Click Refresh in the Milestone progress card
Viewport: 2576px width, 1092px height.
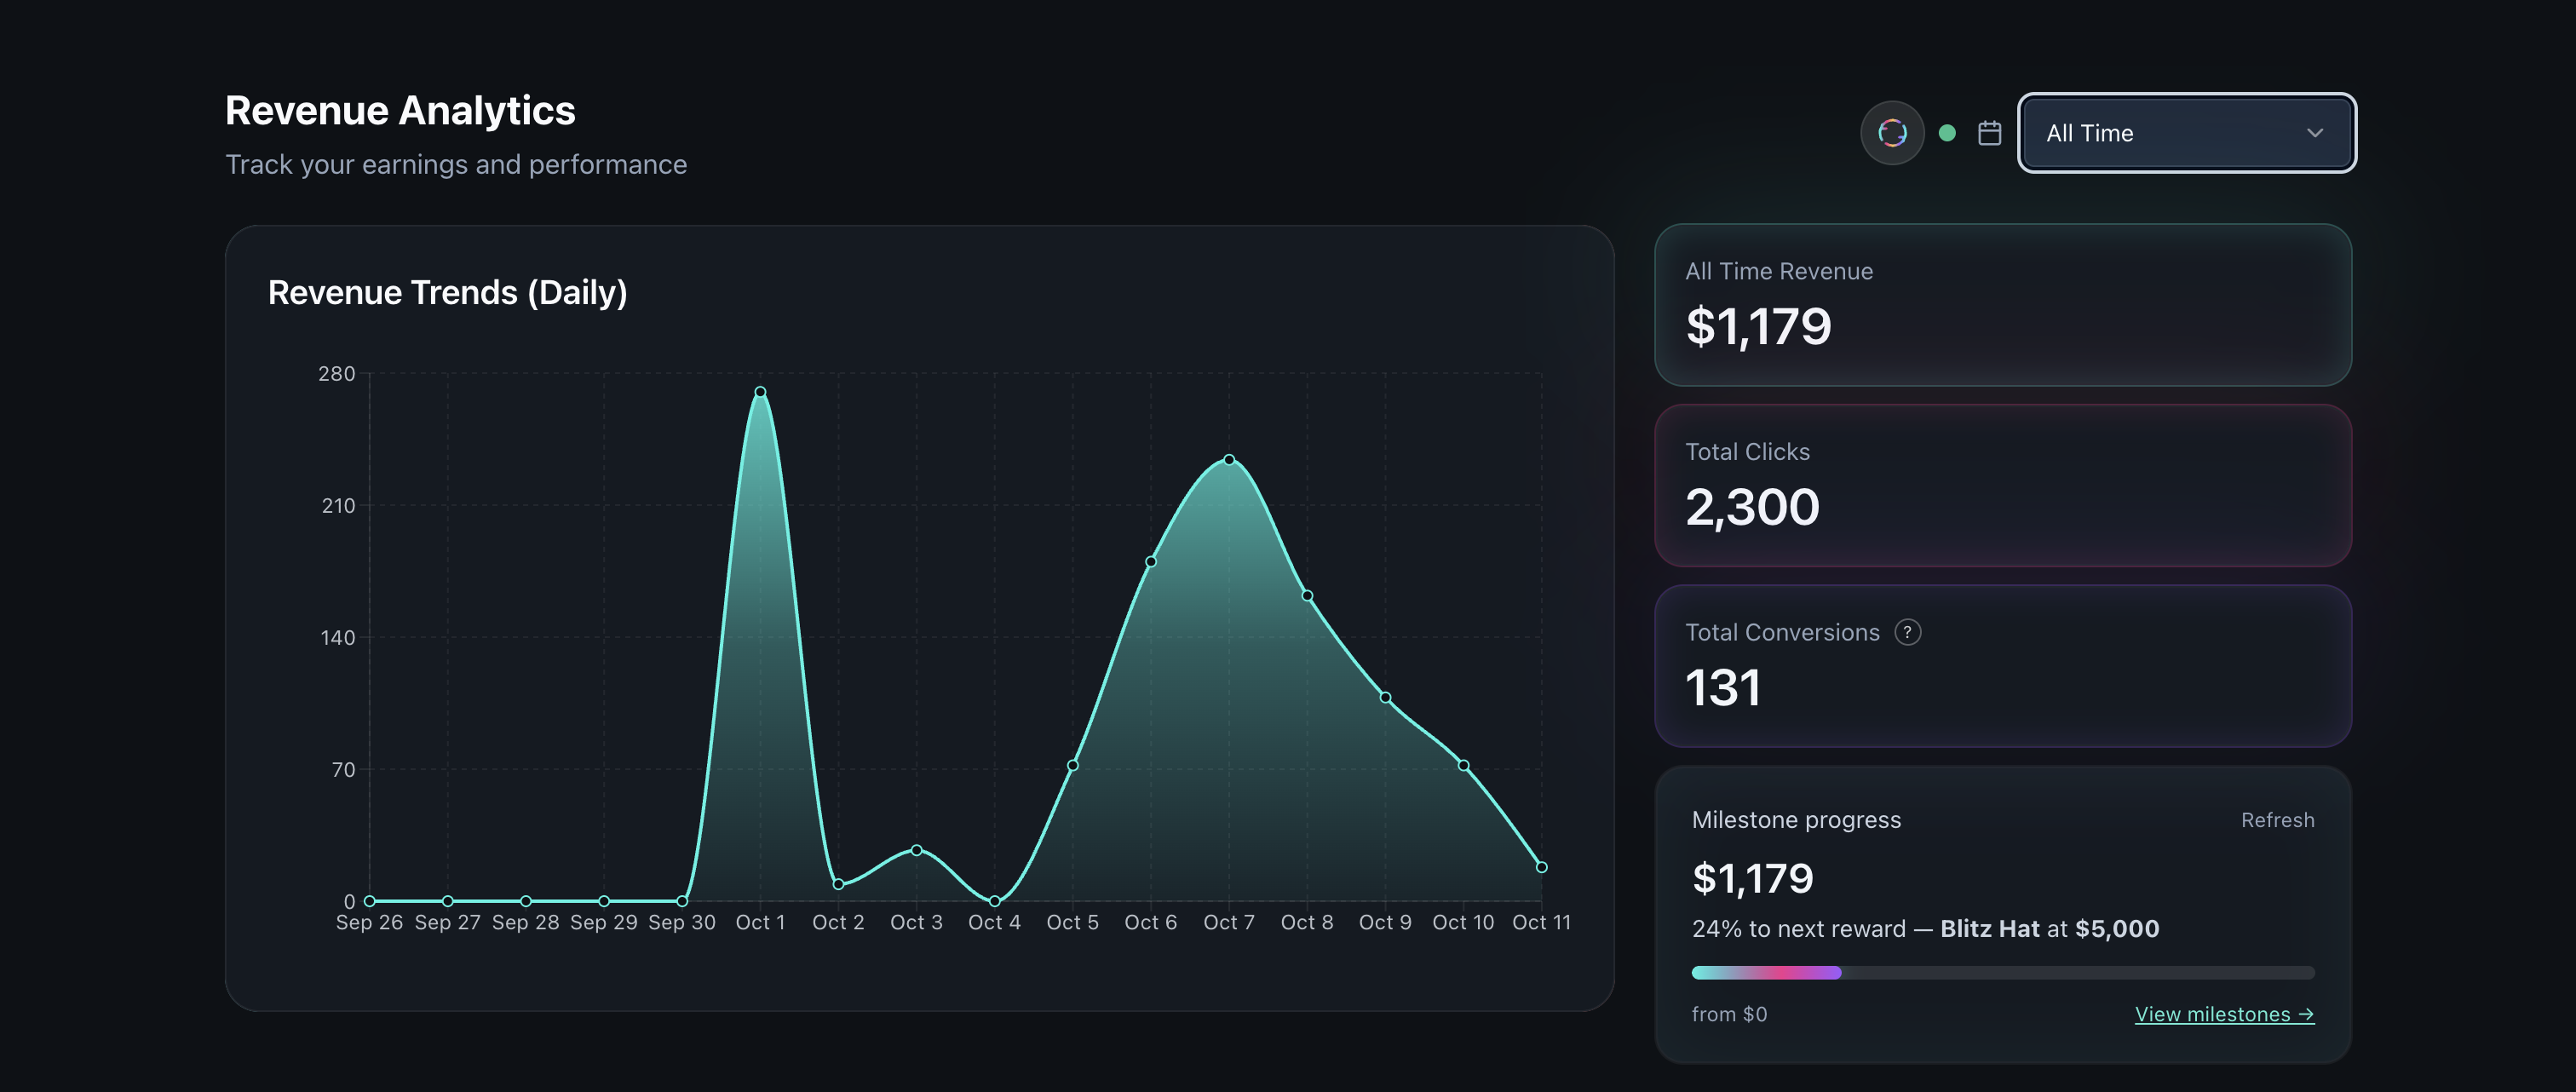(2278, 819)
